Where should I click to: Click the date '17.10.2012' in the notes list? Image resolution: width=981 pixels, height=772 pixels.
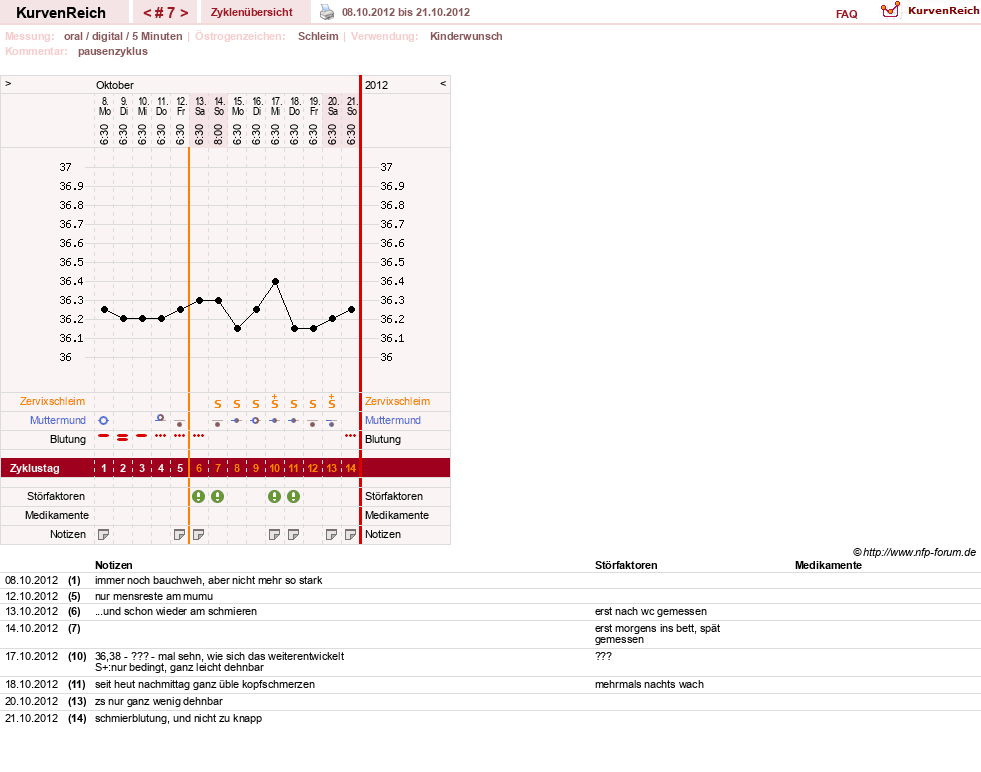click(31, 656)
